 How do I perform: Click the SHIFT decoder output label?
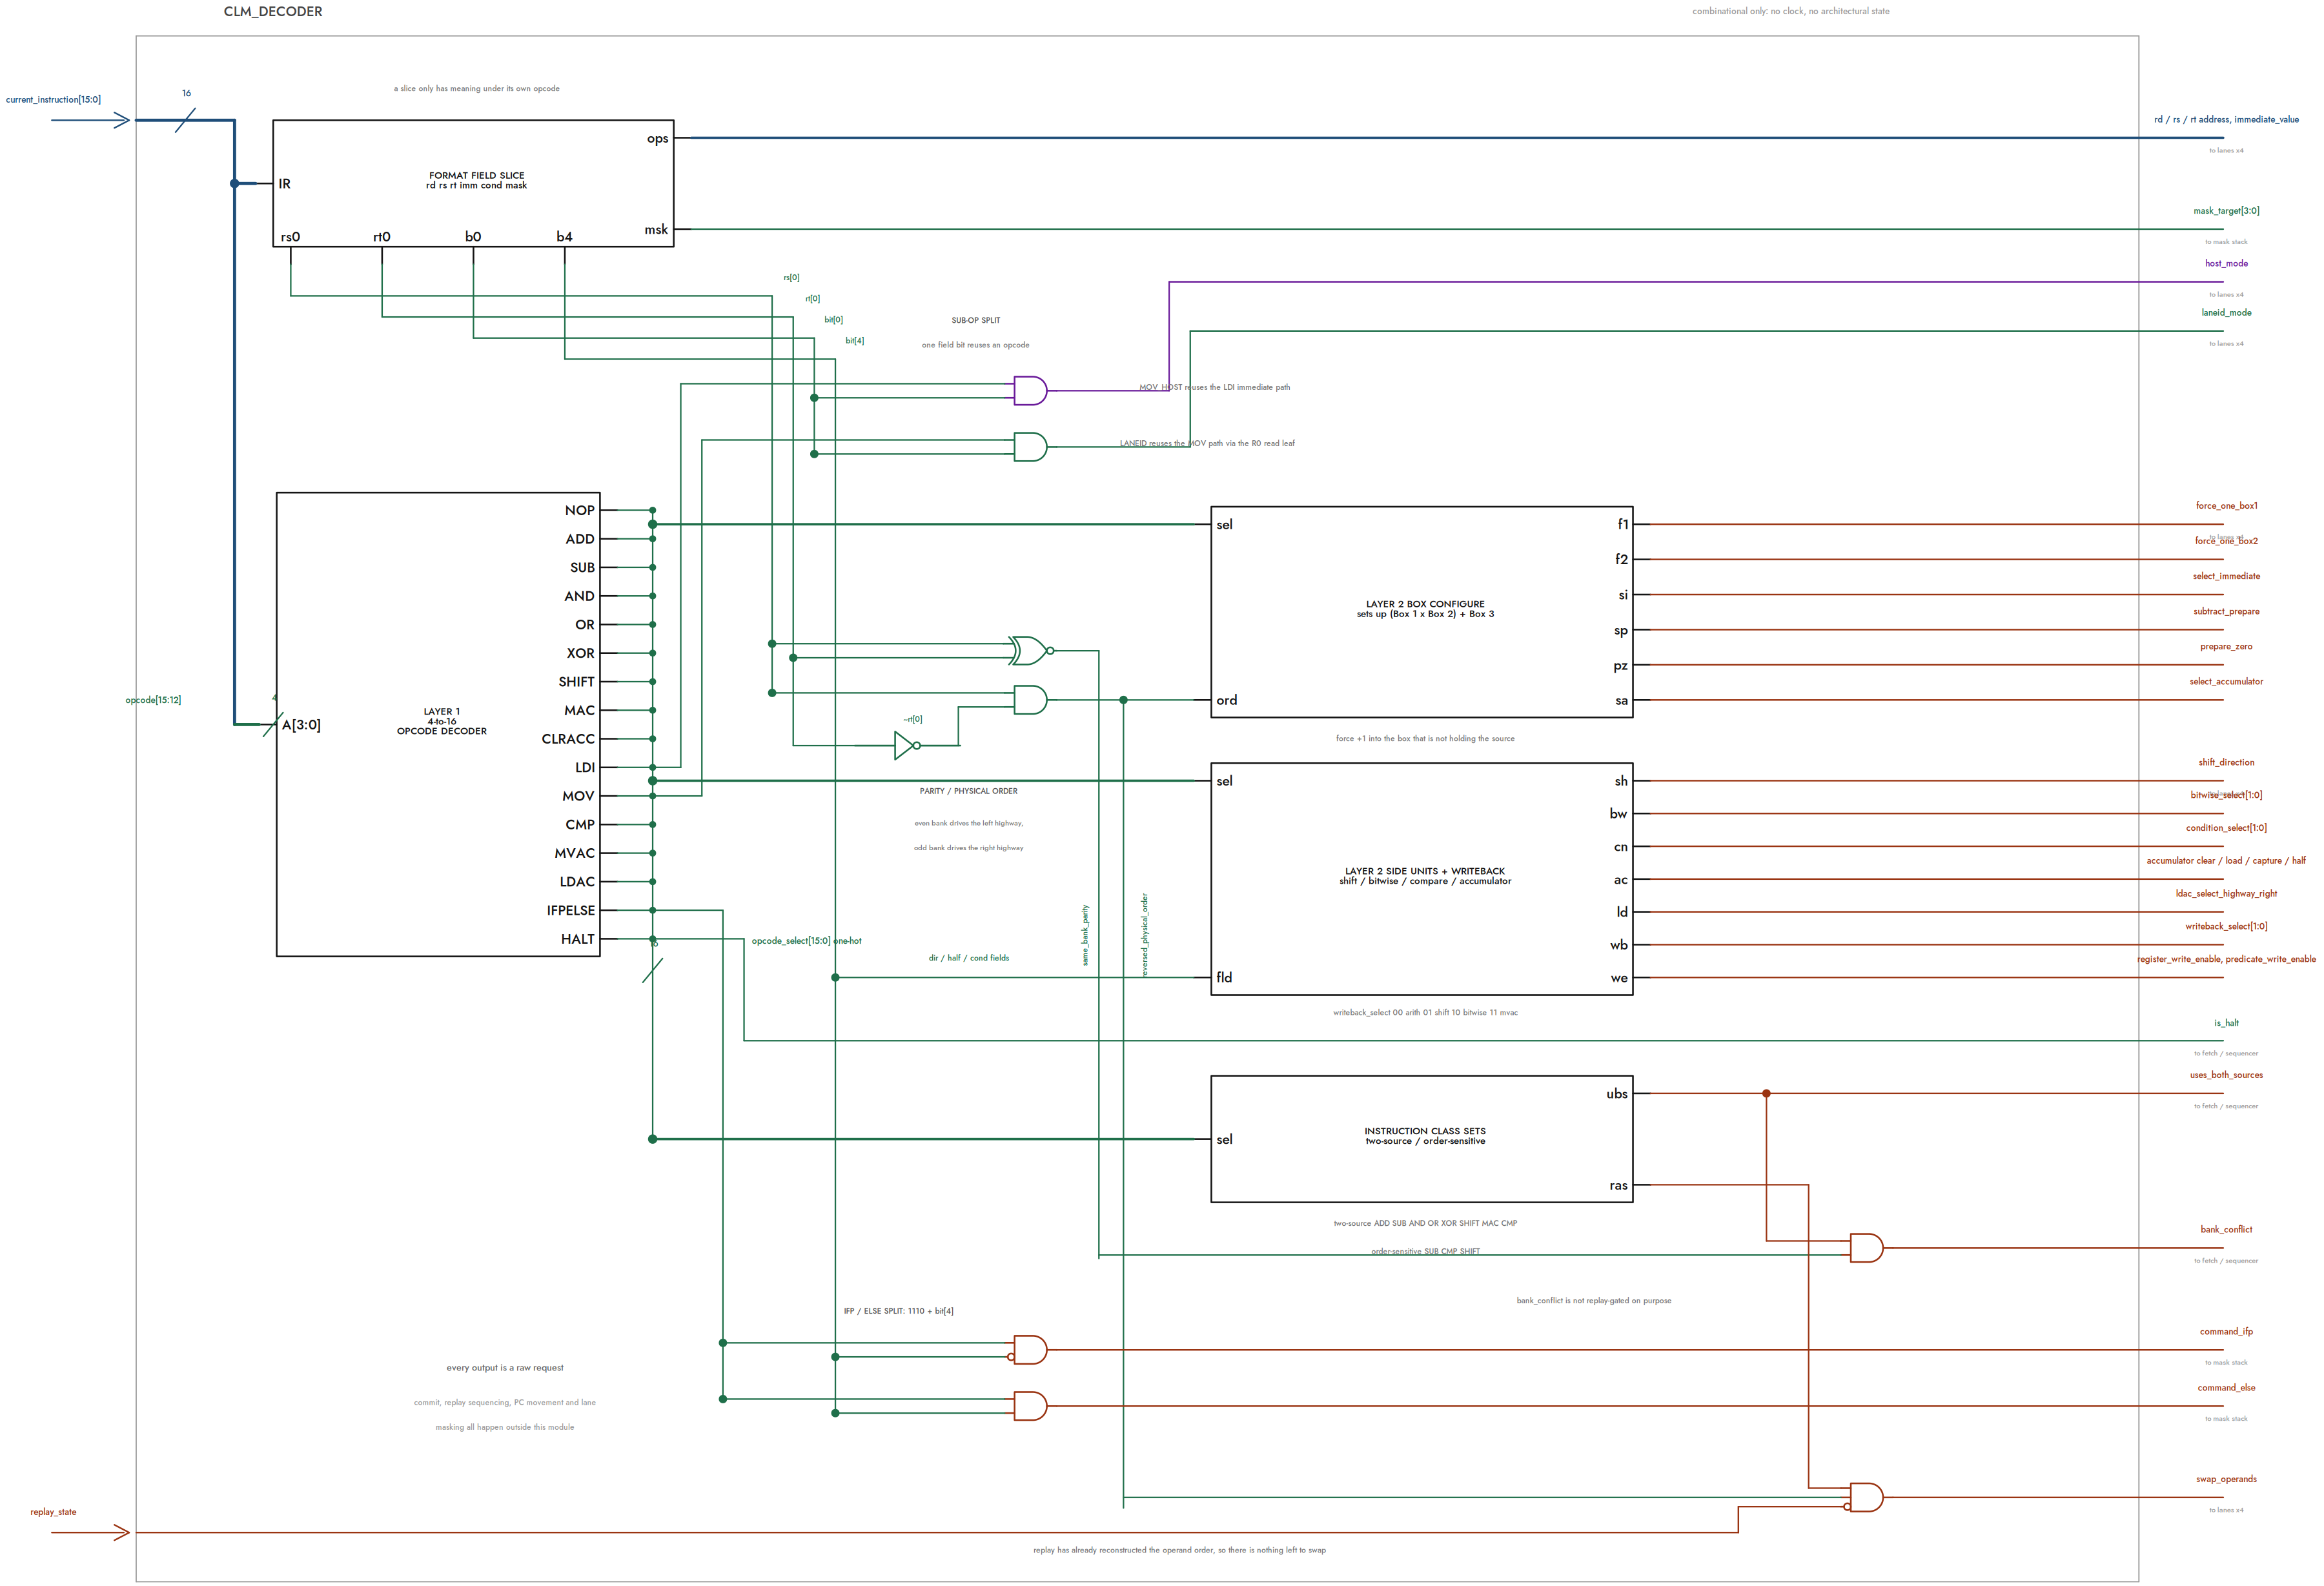click(576, 681)
